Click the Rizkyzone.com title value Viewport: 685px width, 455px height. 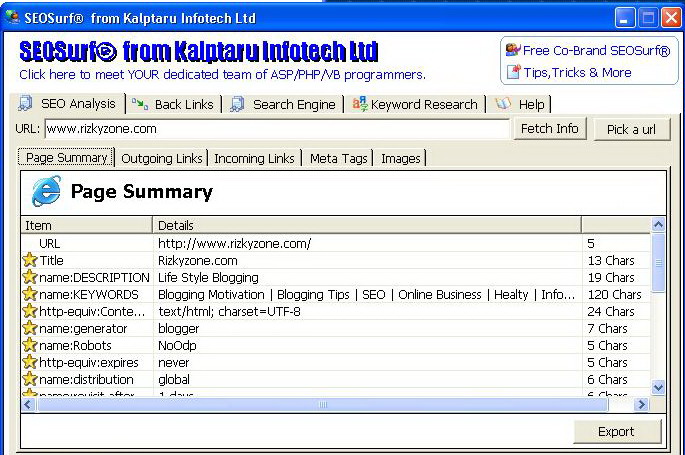tap(197, 261)
